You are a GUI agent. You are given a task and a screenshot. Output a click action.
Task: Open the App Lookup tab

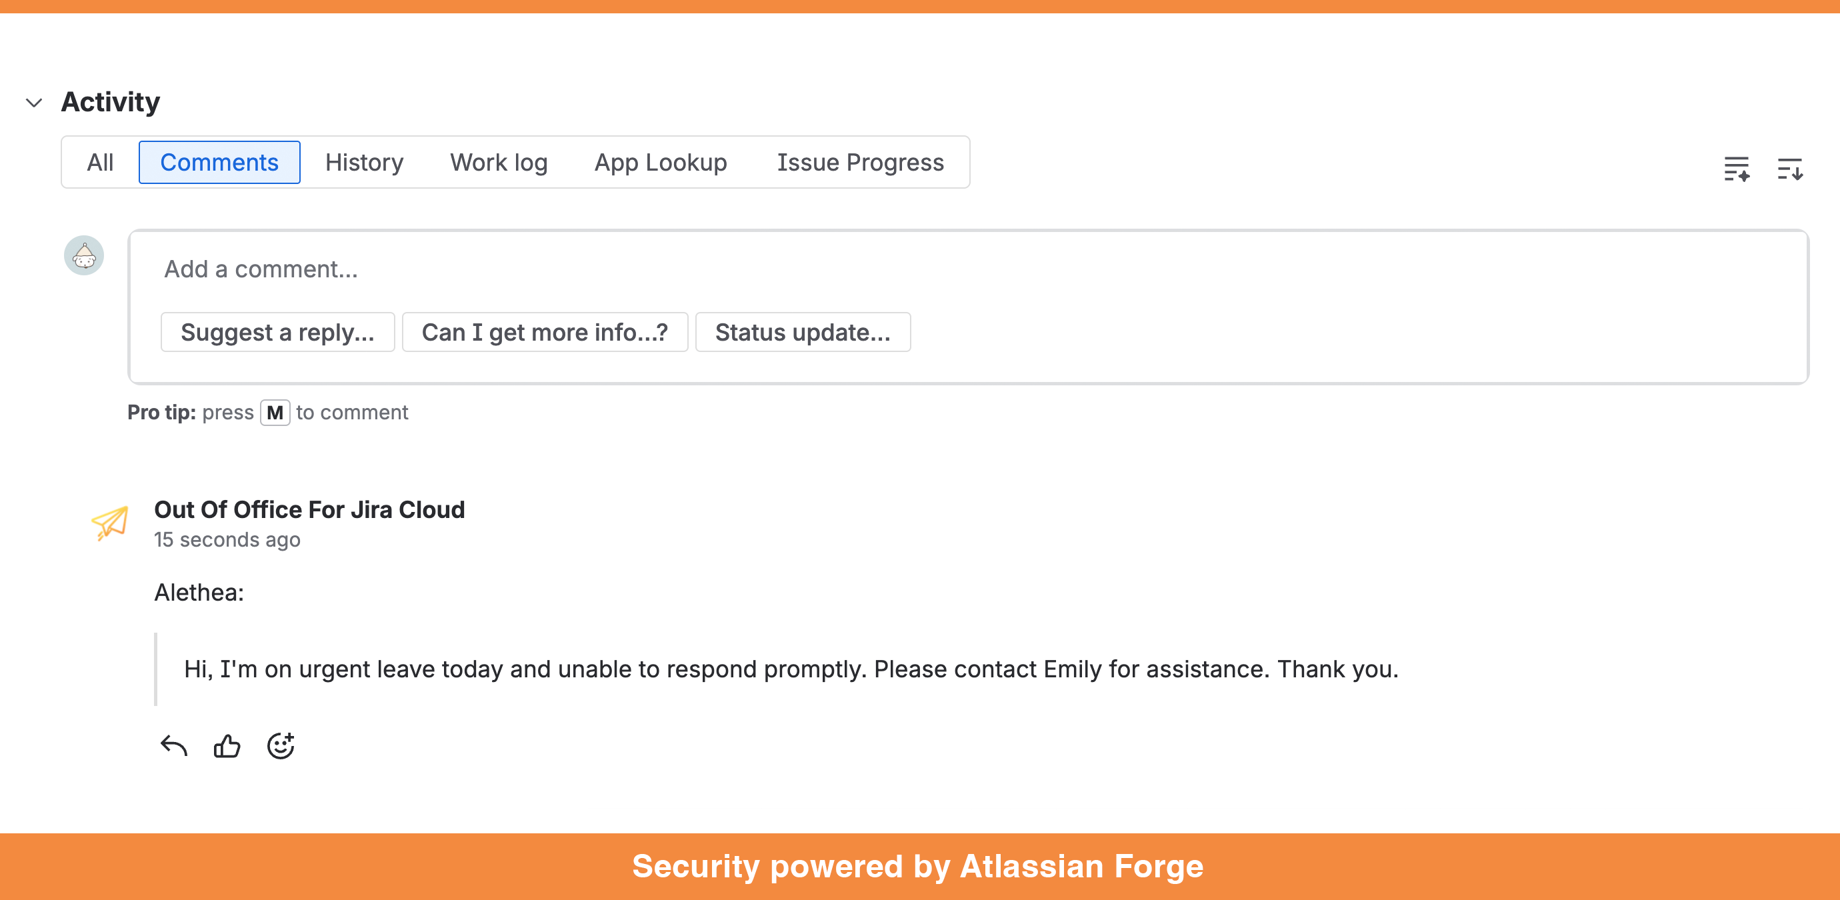coord(660,162)
